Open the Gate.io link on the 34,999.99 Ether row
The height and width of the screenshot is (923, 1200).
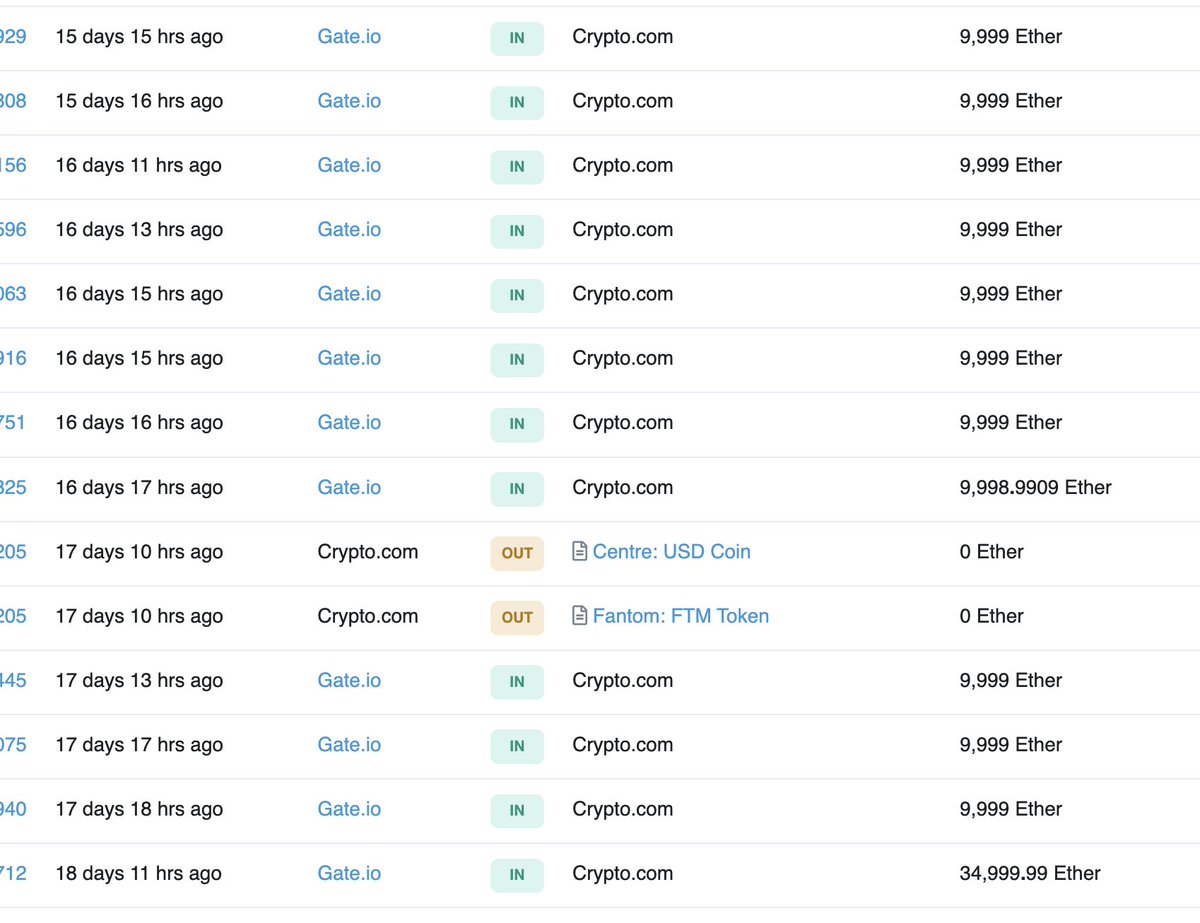(348, 874)
